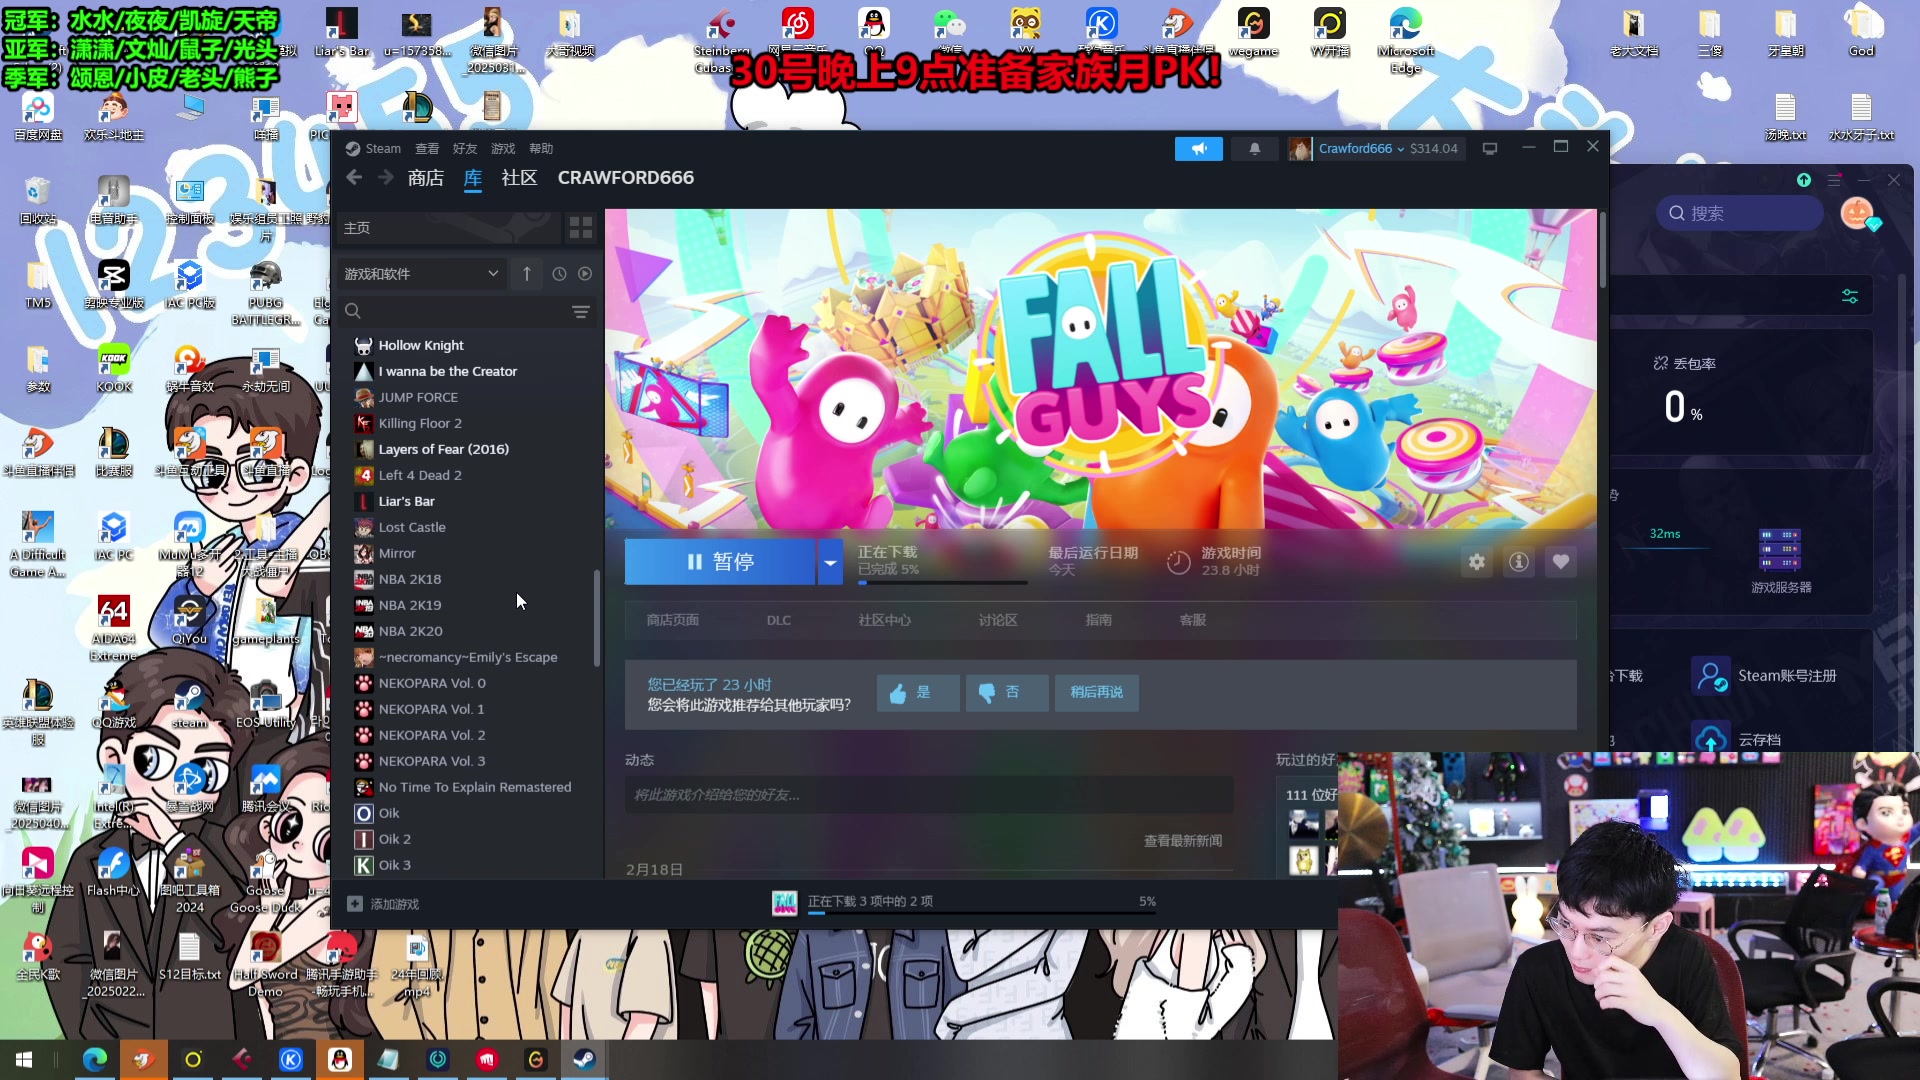
Task: Open Fall Guys manage settings gear
Action: (1476, 562)
